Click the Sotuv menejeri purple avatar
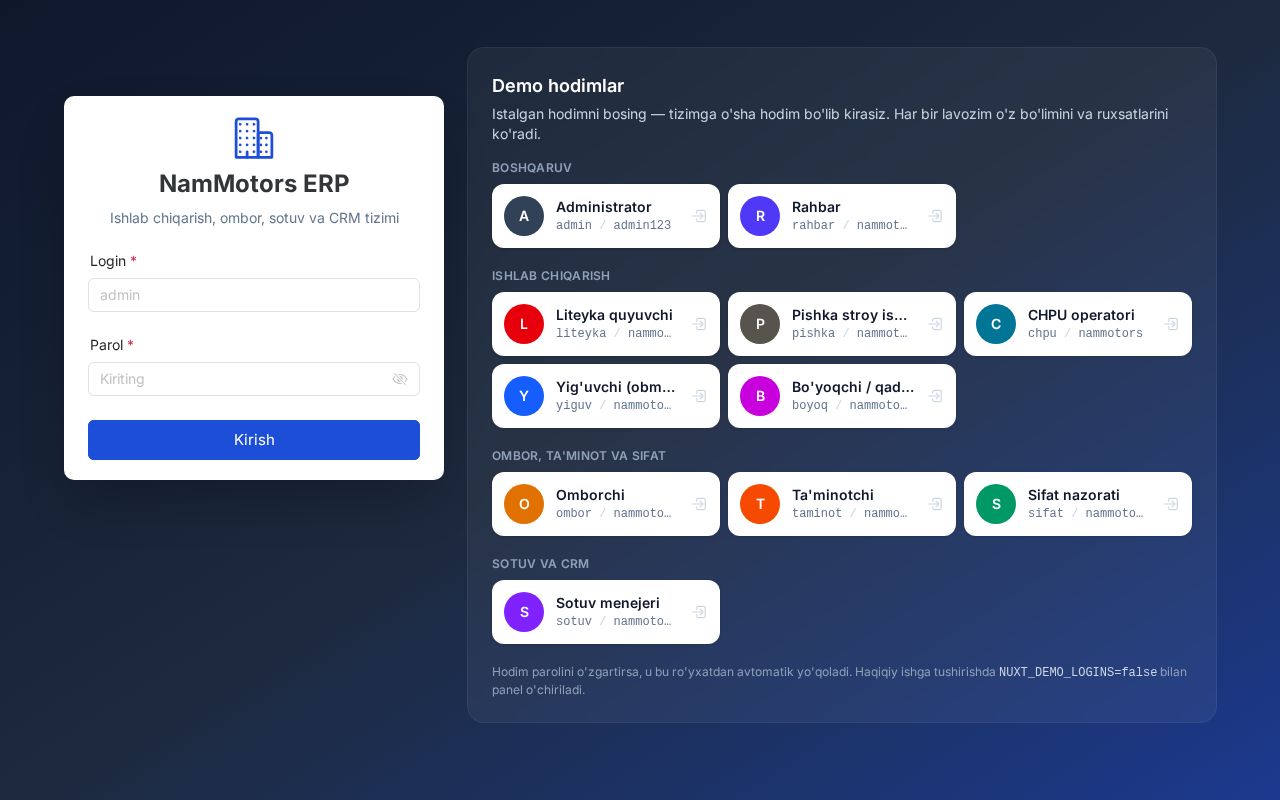The width and height of the screenshot is (1280, 800). pos(524,612)
